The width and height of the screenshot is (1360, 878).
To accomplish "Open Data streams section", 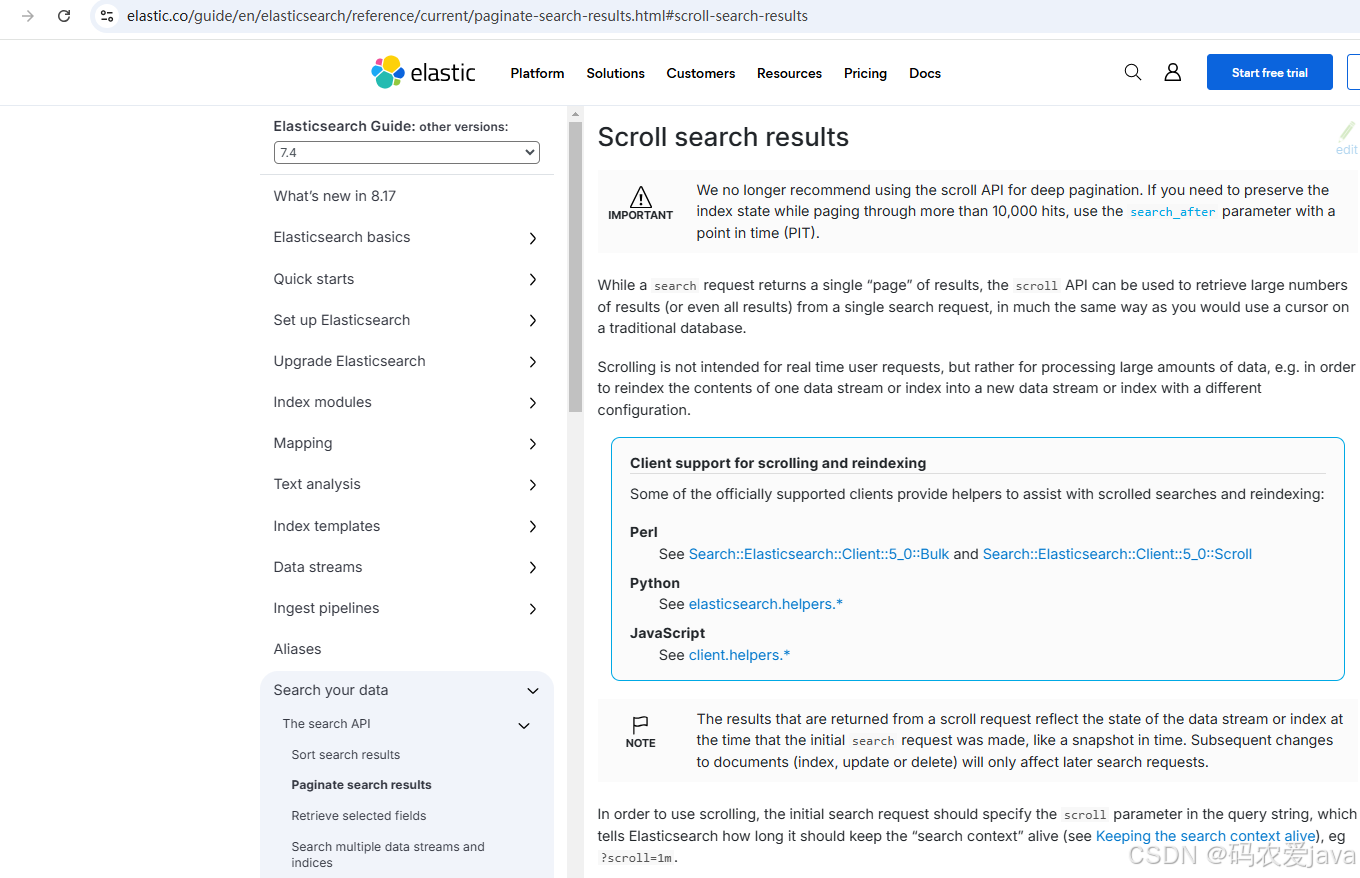I will click(318, 567).
